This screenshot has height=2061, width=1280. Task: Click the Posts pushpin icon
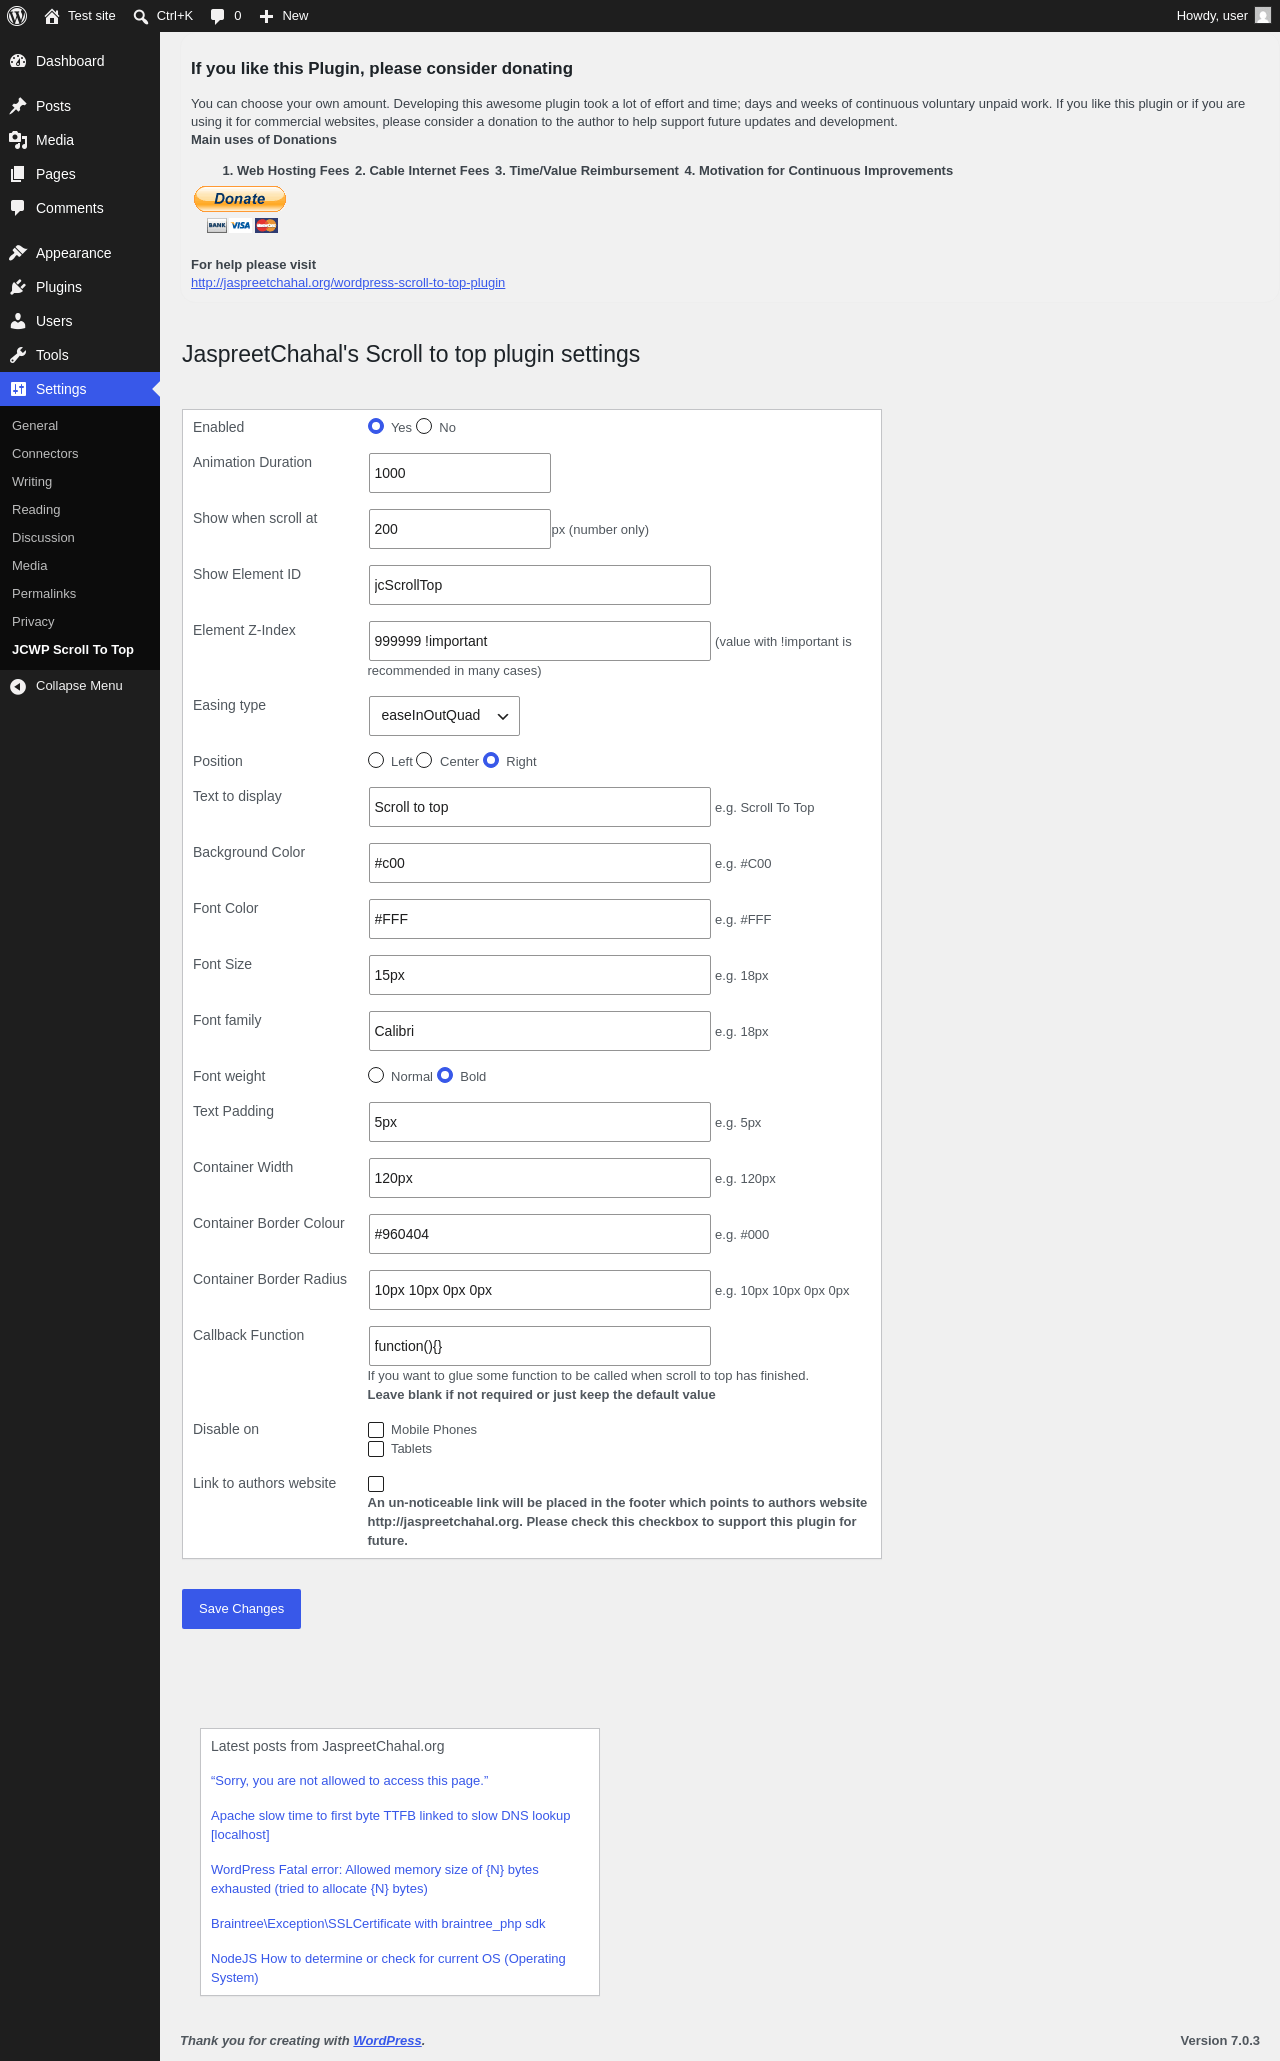[x=18, y=106]
